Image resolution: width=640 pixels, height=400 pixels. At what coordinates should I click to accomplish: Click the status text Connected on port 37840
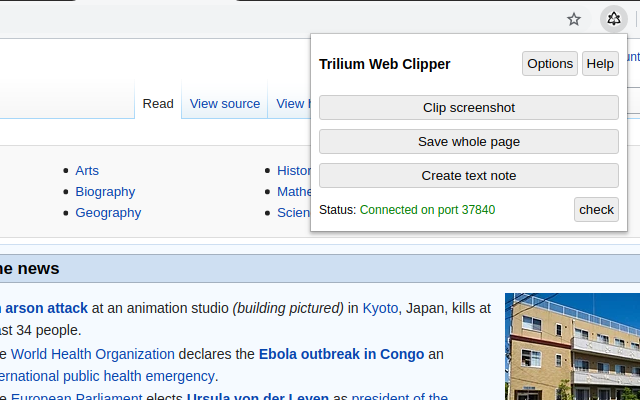point(427,210)
